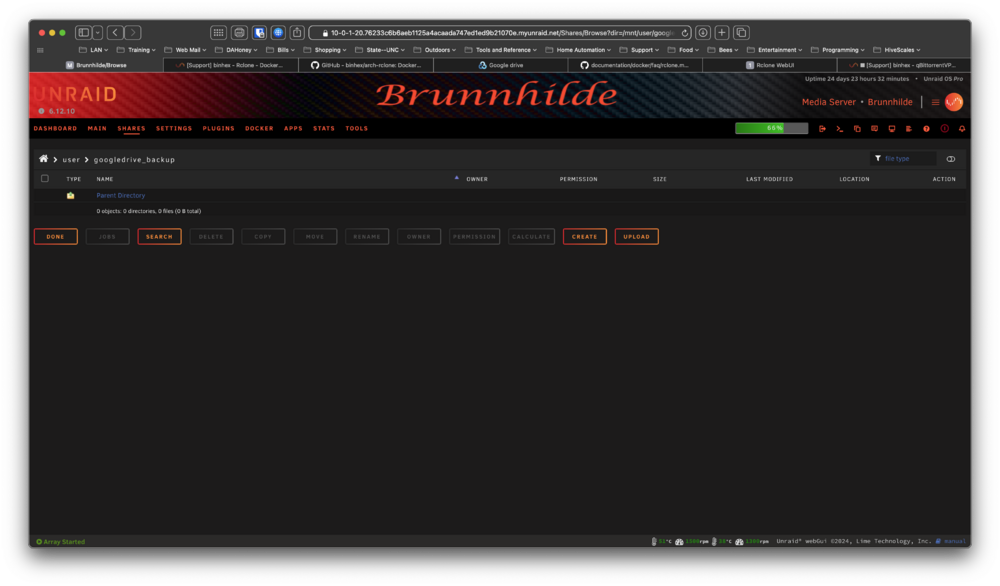Open the Settings menu item
Screen dimensions: 1000x586
pos(174,128)
